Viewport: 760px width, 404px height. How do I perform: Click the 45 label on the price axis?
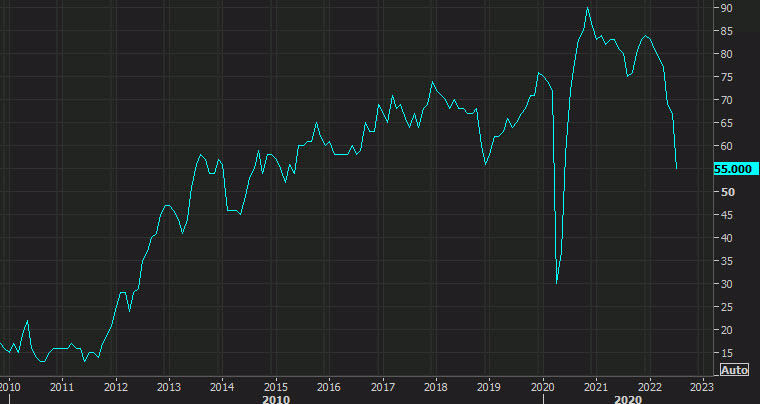click(x=726, y=215)
